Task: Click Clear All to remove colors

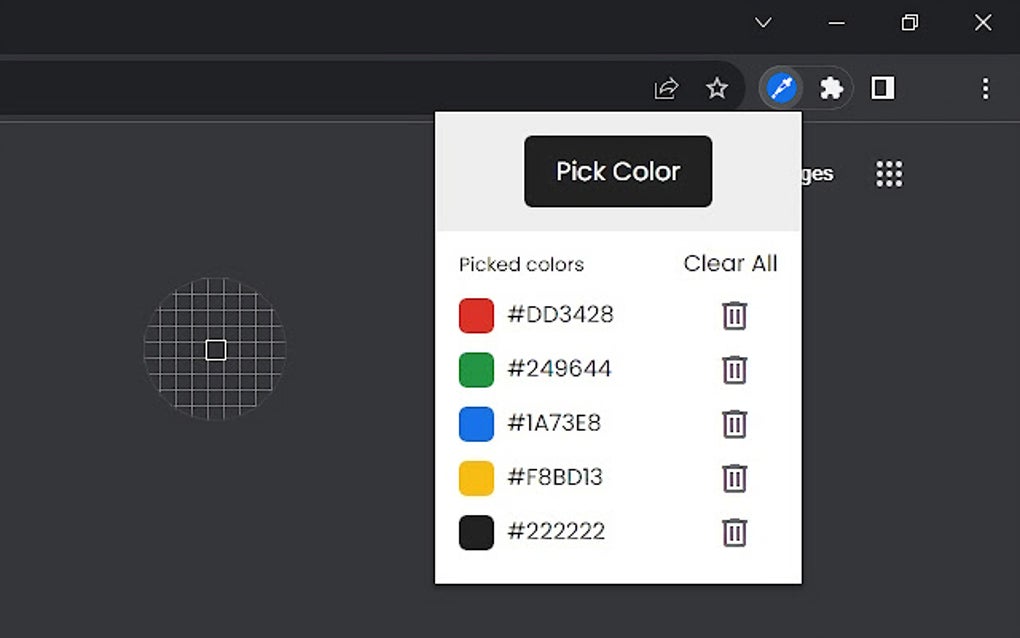Action: coord(730,264)
